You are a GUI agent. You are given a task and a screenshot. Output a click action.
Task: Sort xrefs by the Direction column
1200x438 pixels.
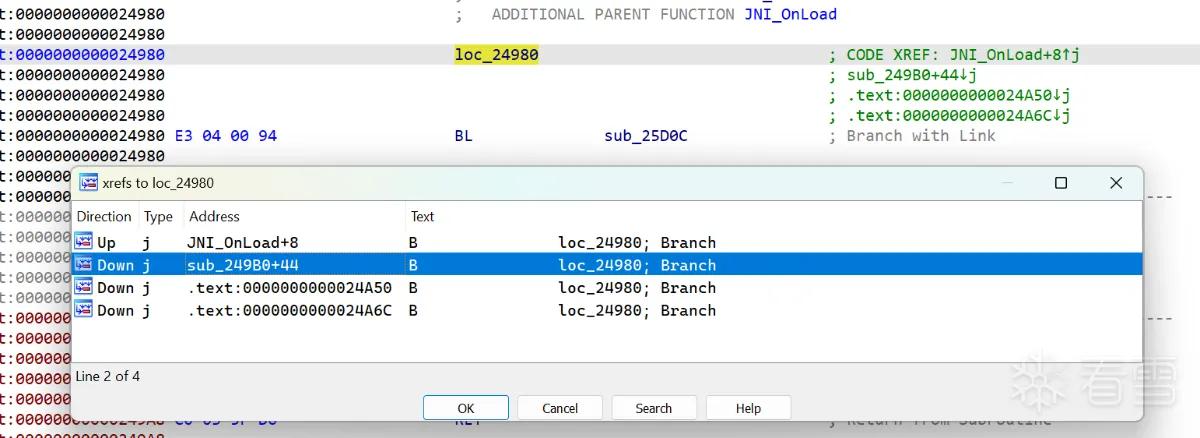point(104,216)
